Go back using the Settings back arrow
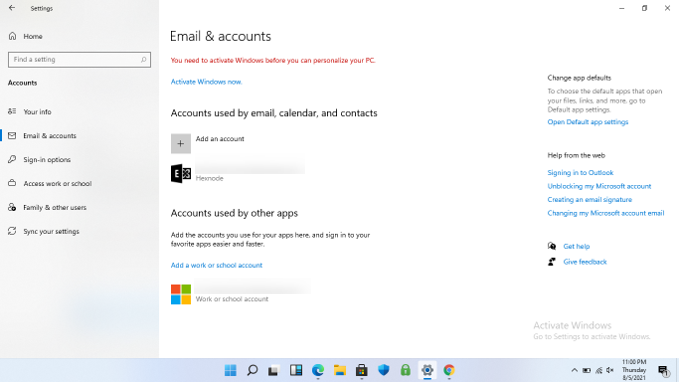The height and width of the screenshot is (382, 679). [x=12, y=8]
